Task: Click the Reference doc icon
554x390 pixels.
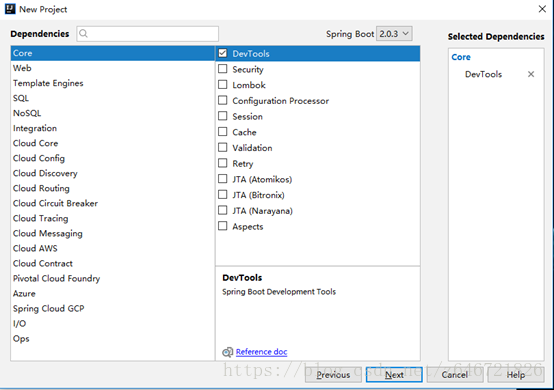Action: 228,352
